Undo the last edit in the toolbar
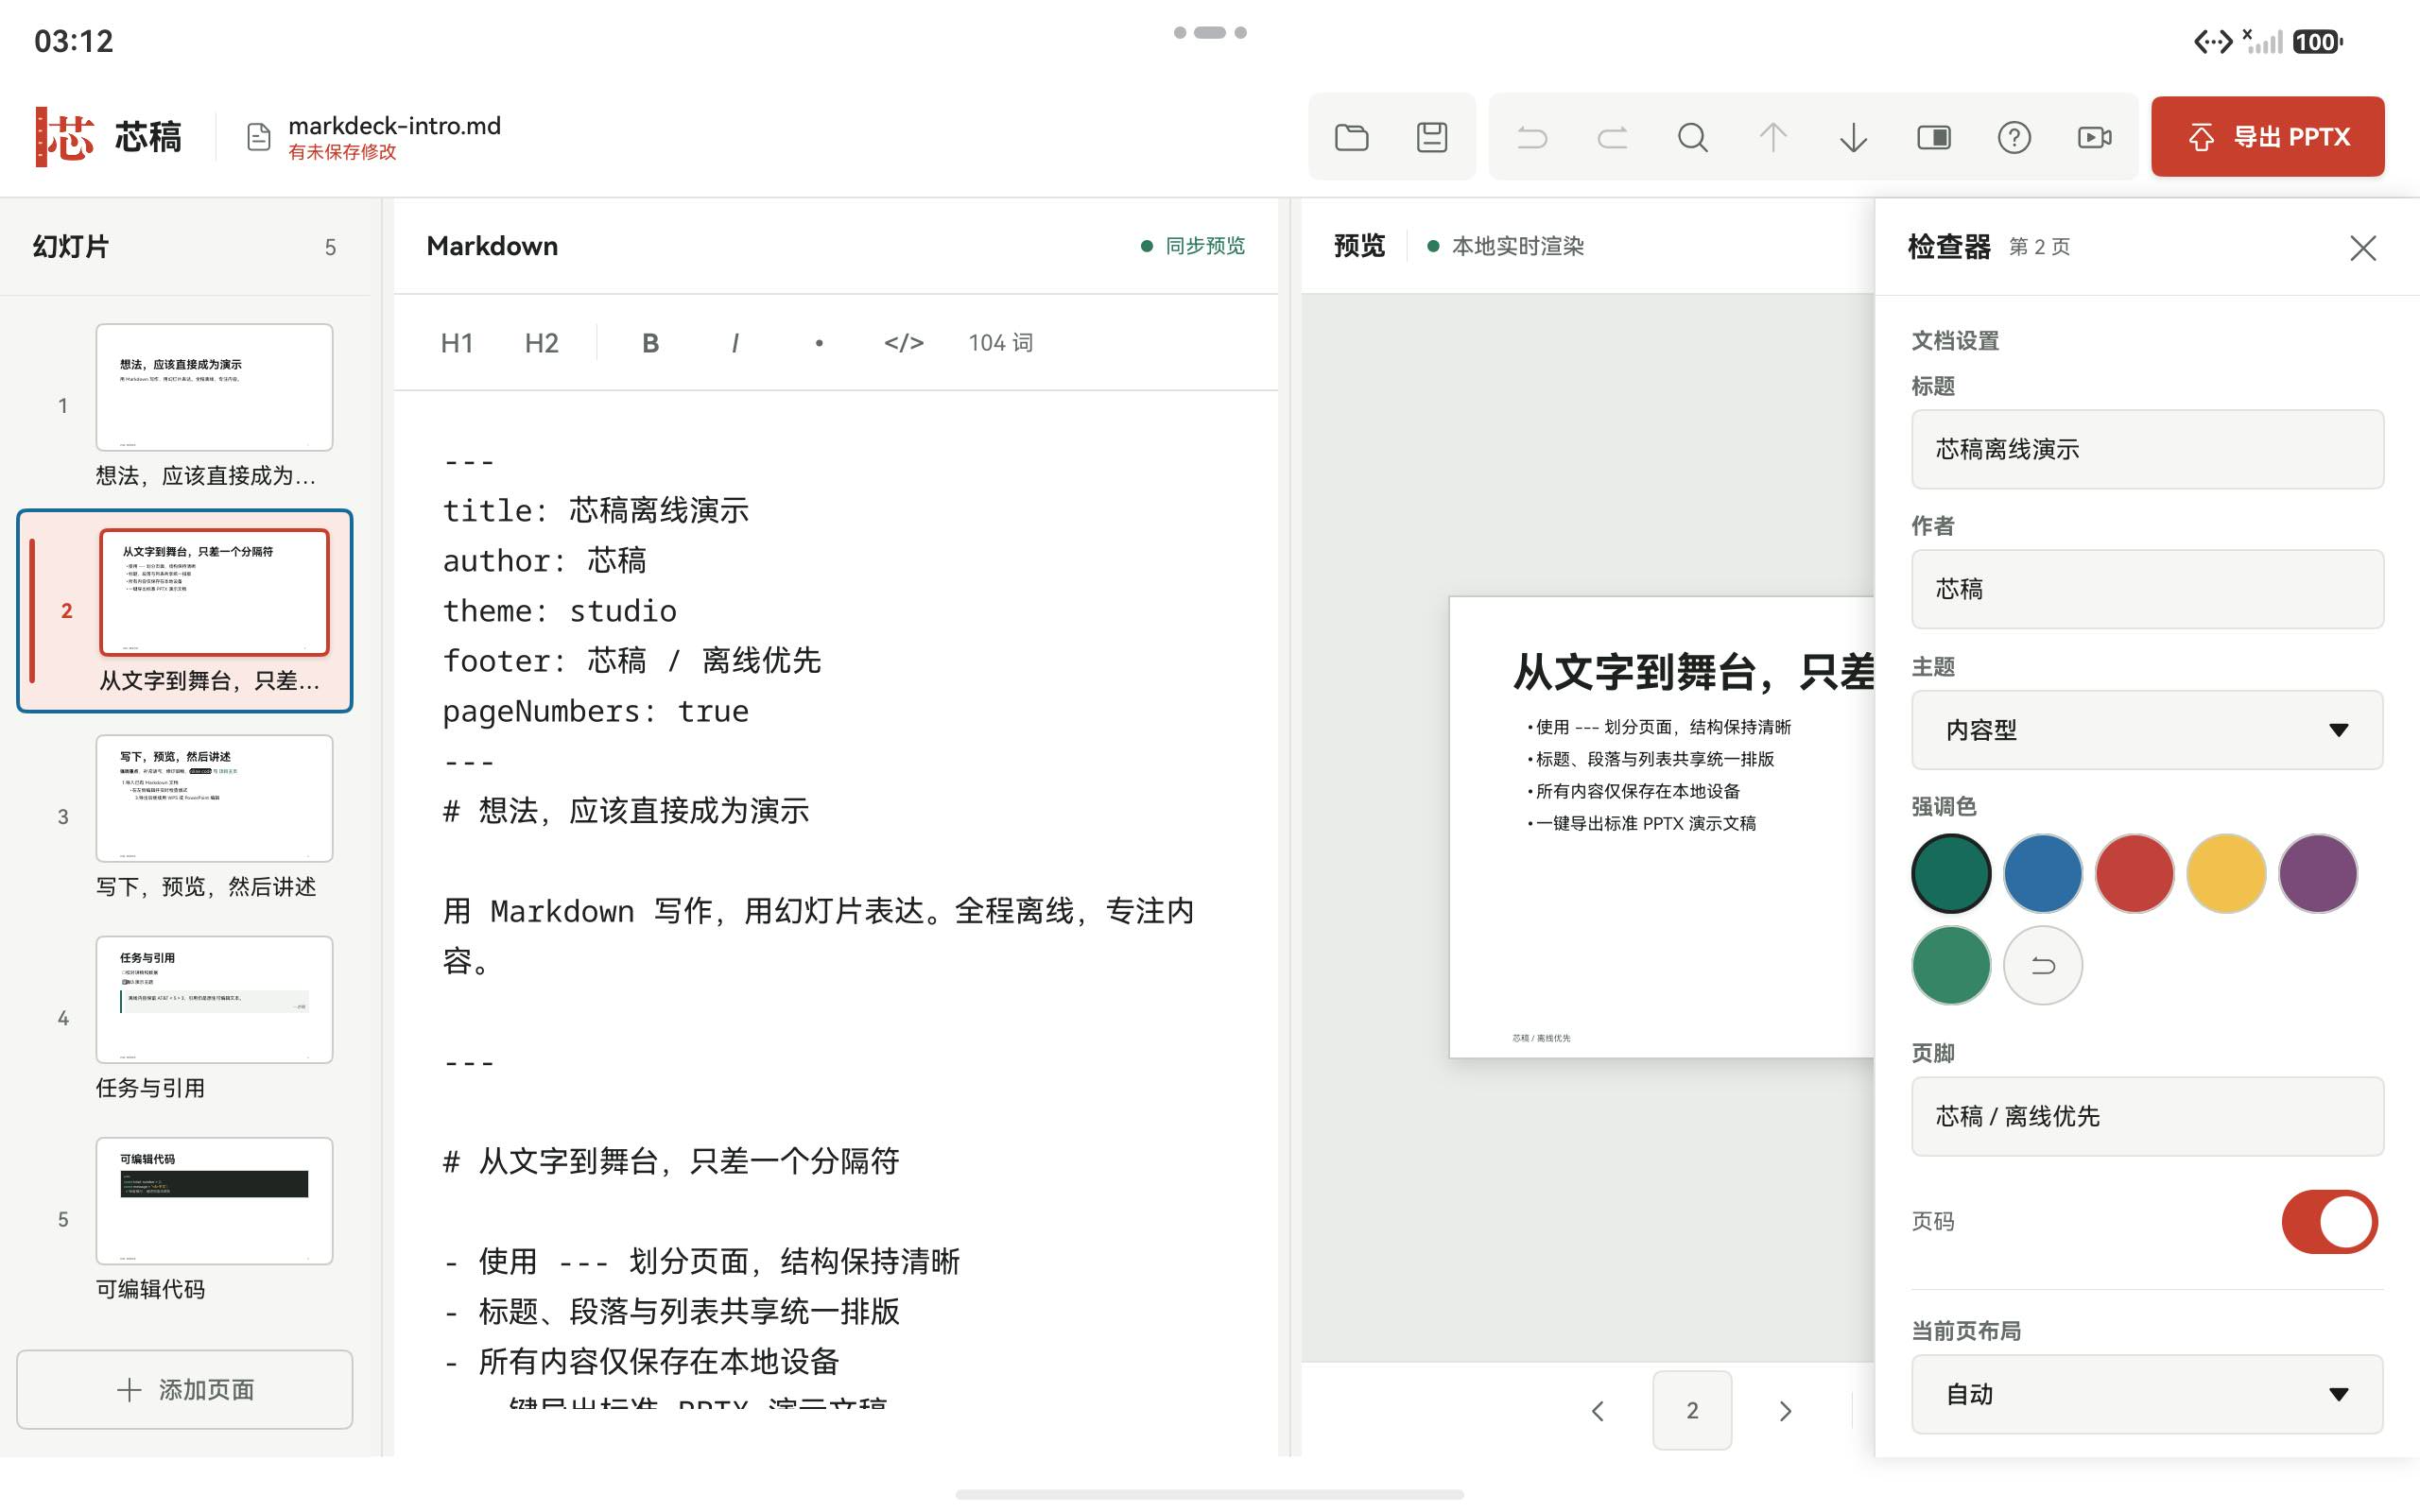Screen dimensions: 2420x1512 coord(1532,137)
